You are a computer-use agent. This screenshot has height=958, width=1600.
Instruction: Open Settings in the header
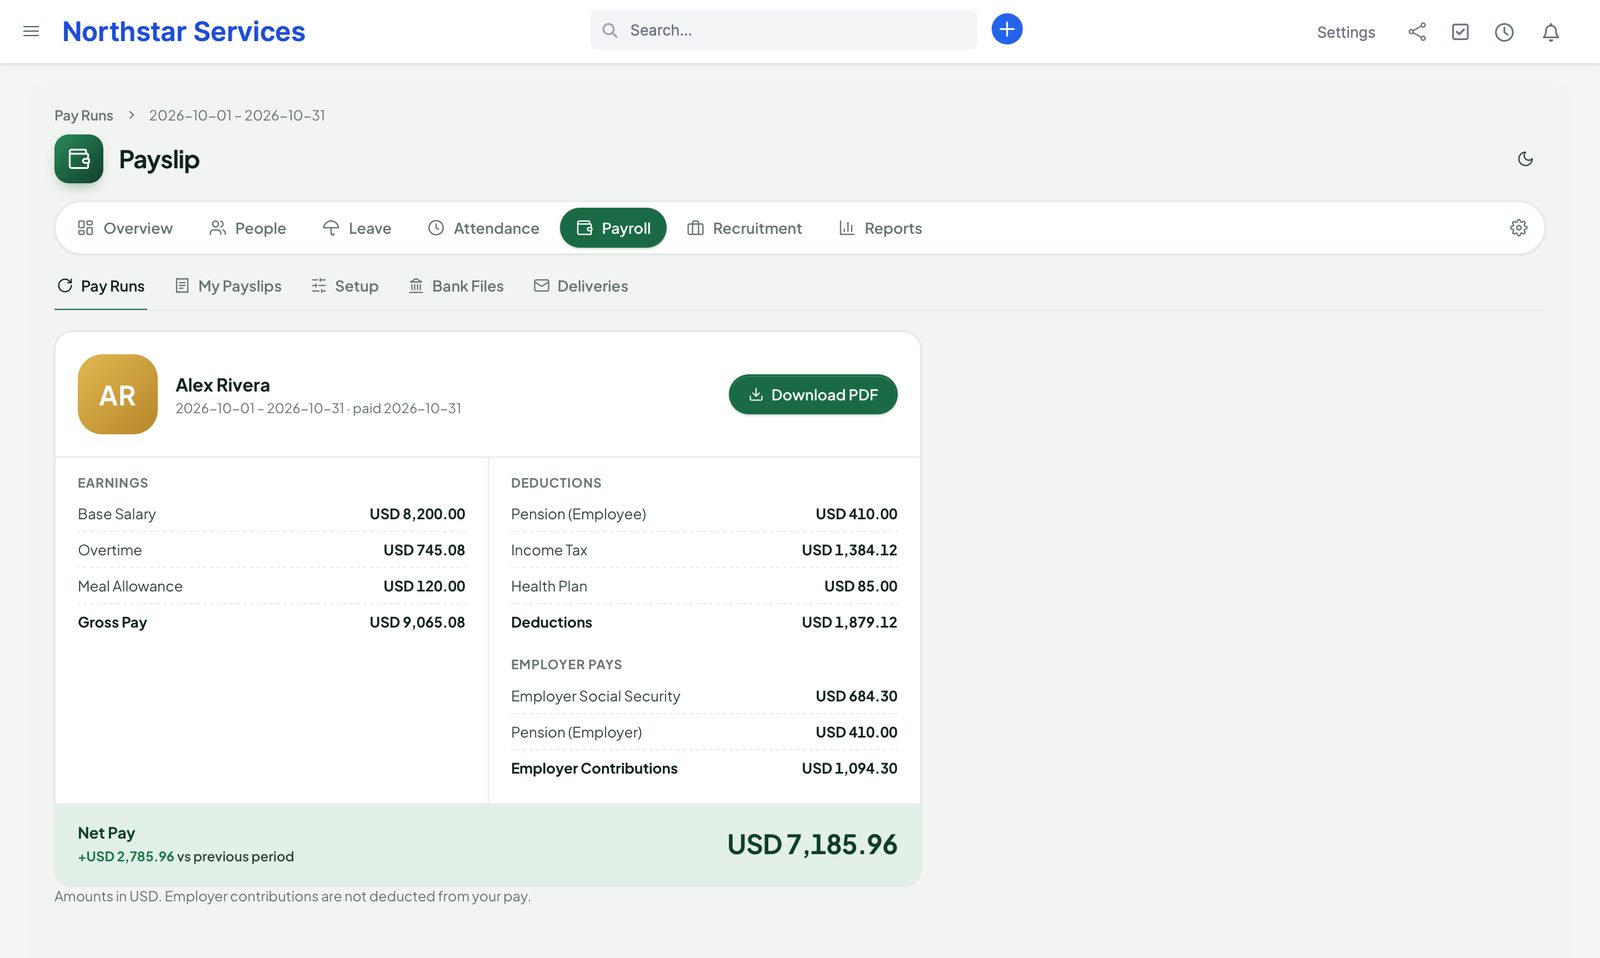pos(1346,32)
